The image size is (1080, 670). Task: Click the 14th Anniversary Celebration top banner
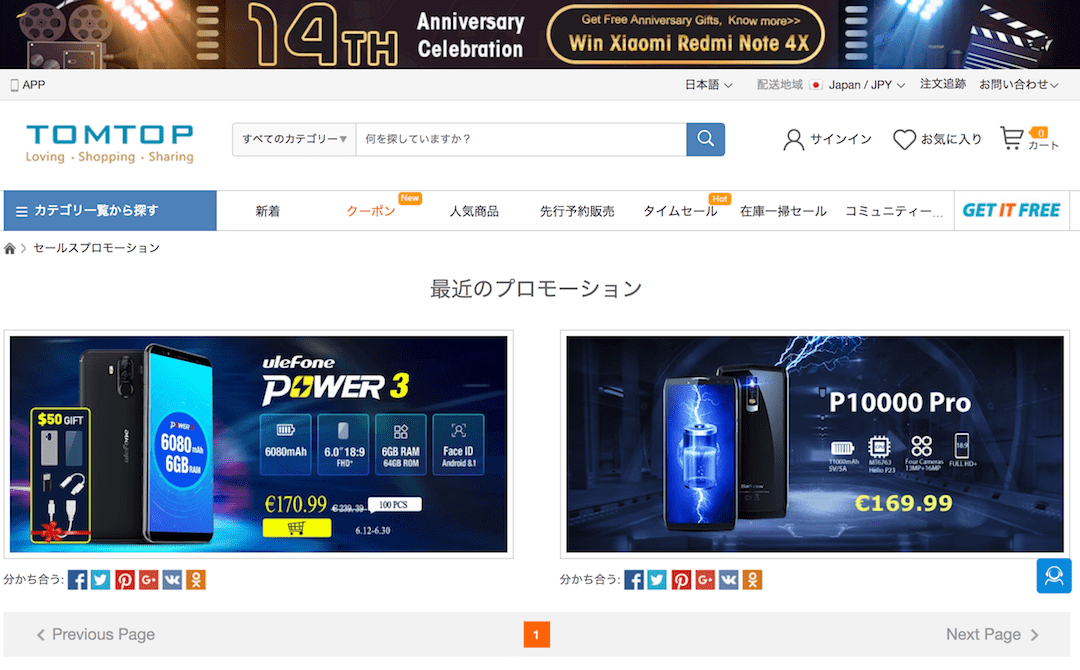point(540,34)
